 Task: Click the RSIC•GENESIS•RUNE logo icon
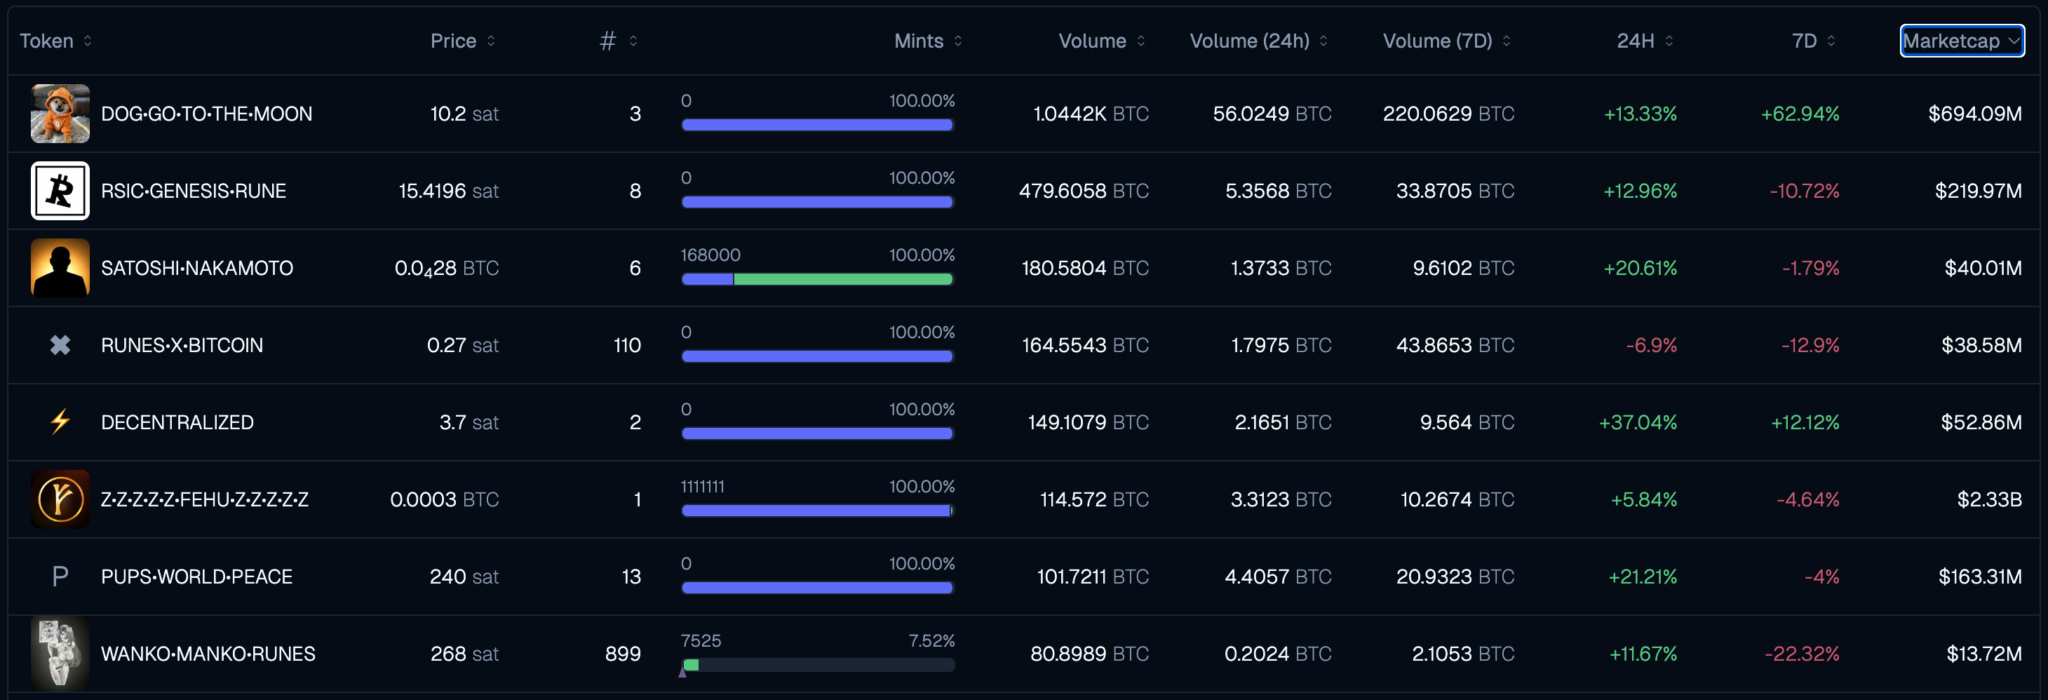[x=60, y=191]
